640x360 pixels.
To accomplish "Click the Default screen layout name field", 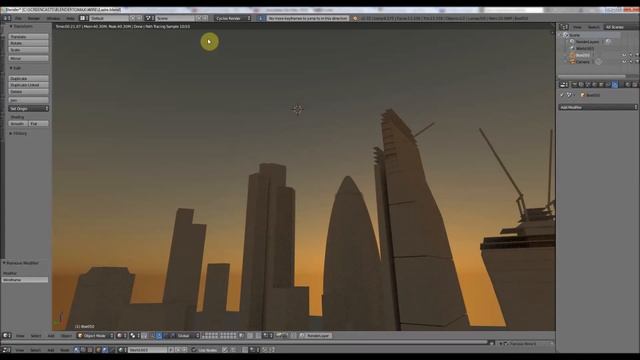I will click(109, 18).
